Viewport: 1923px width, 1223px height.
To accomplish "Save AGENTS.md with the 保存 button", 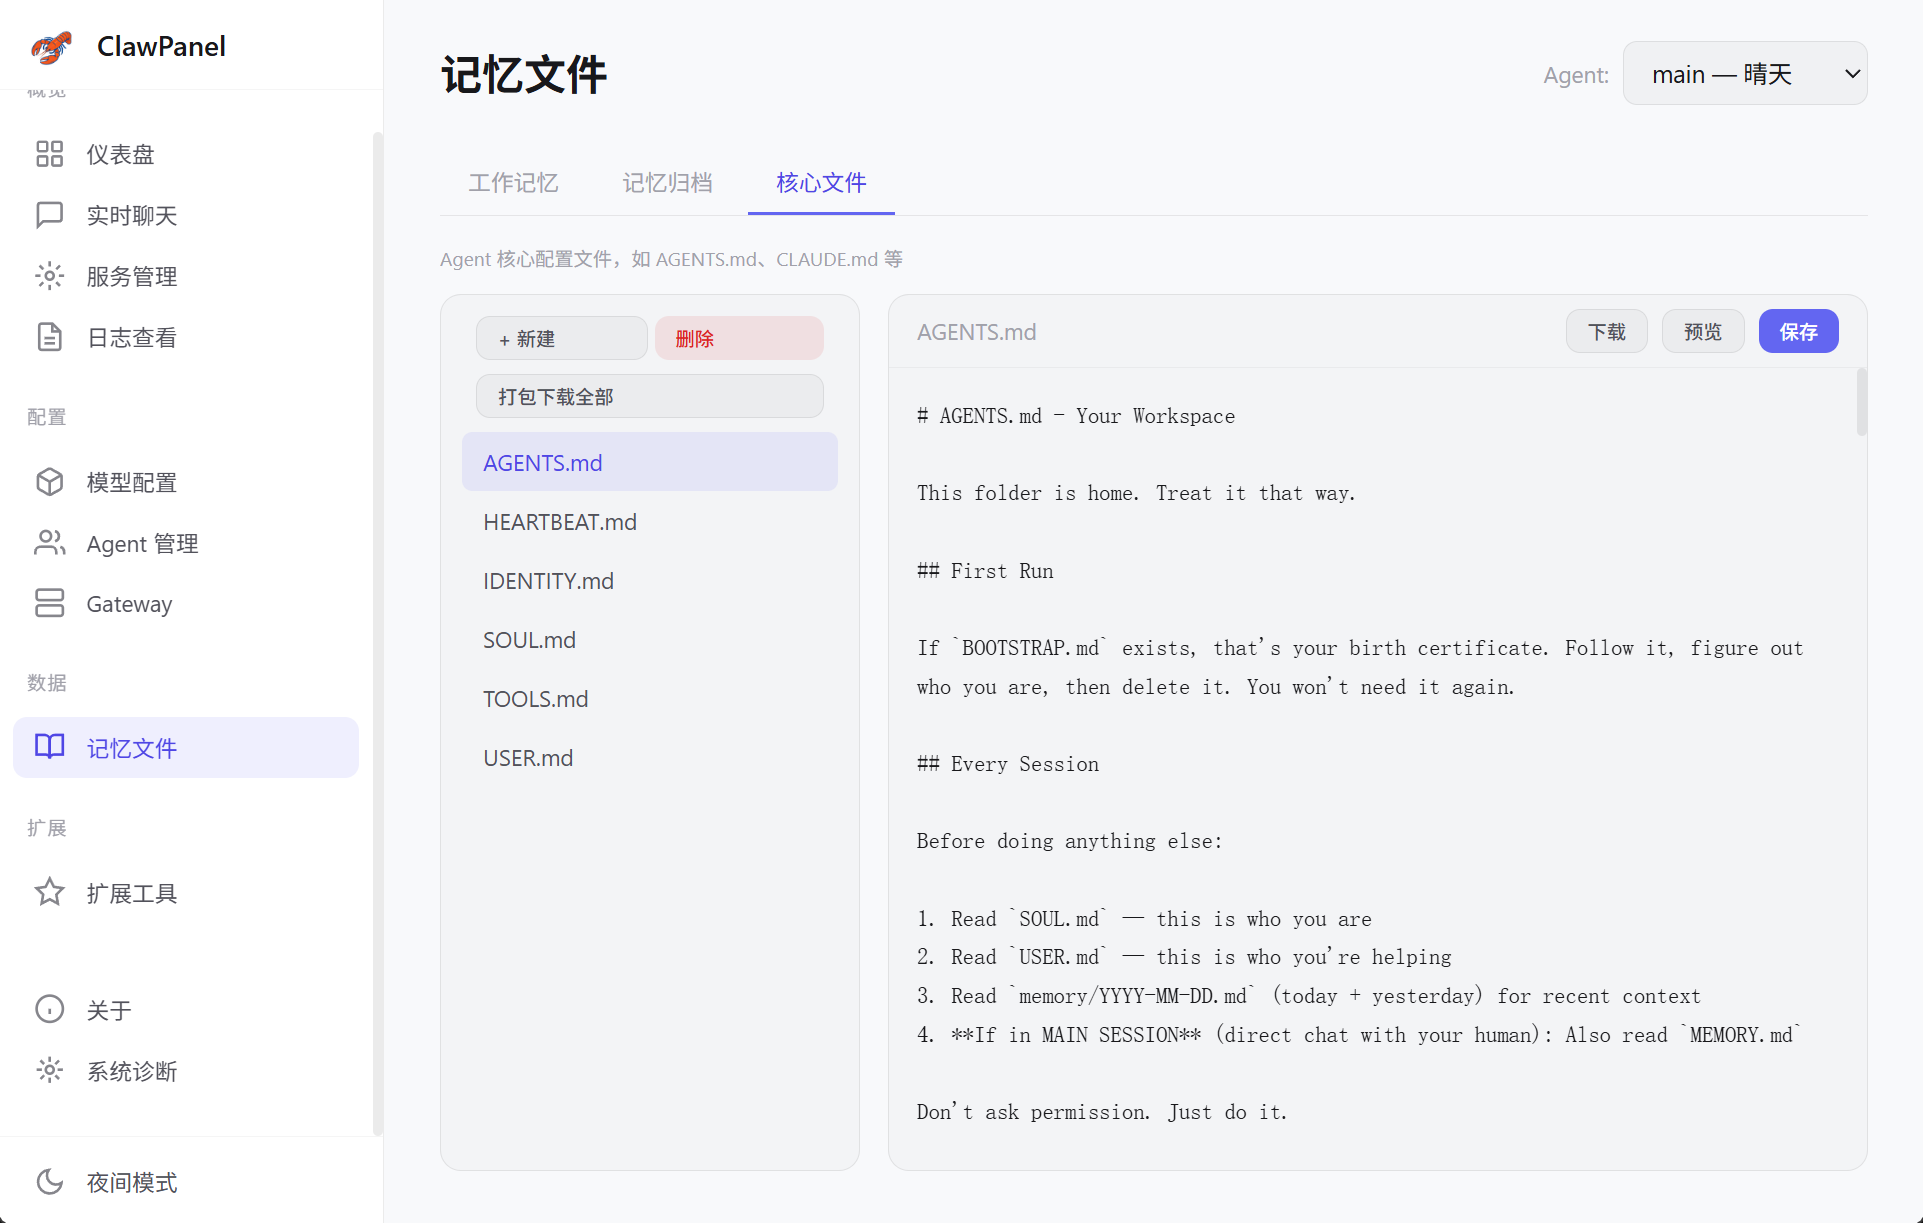I will [x=1798, y=331].
